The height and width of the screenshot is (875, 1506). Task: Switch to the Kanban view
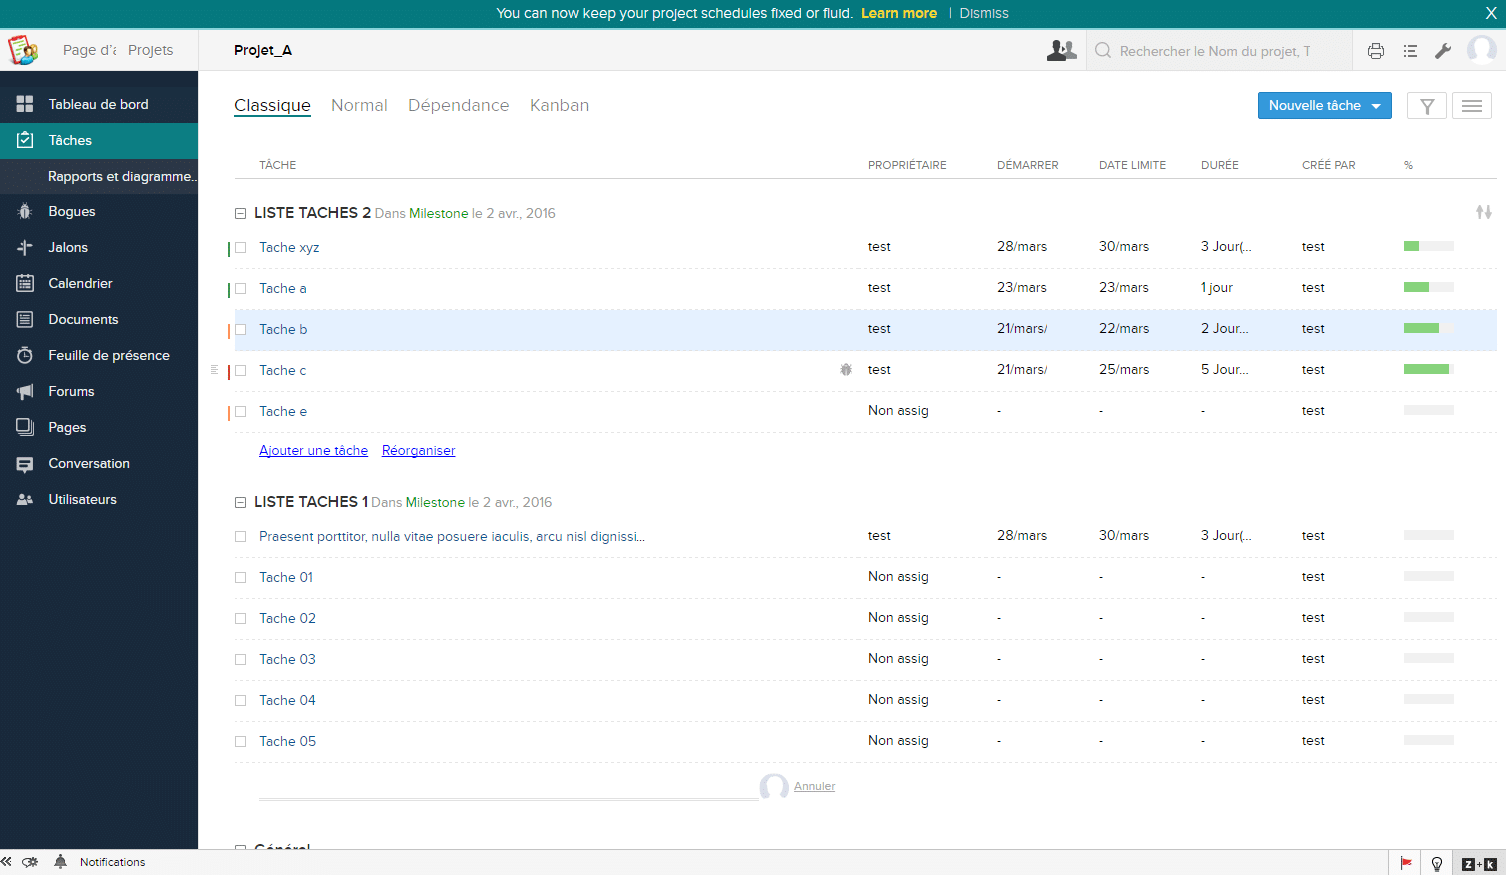click(x=559, y=105)
